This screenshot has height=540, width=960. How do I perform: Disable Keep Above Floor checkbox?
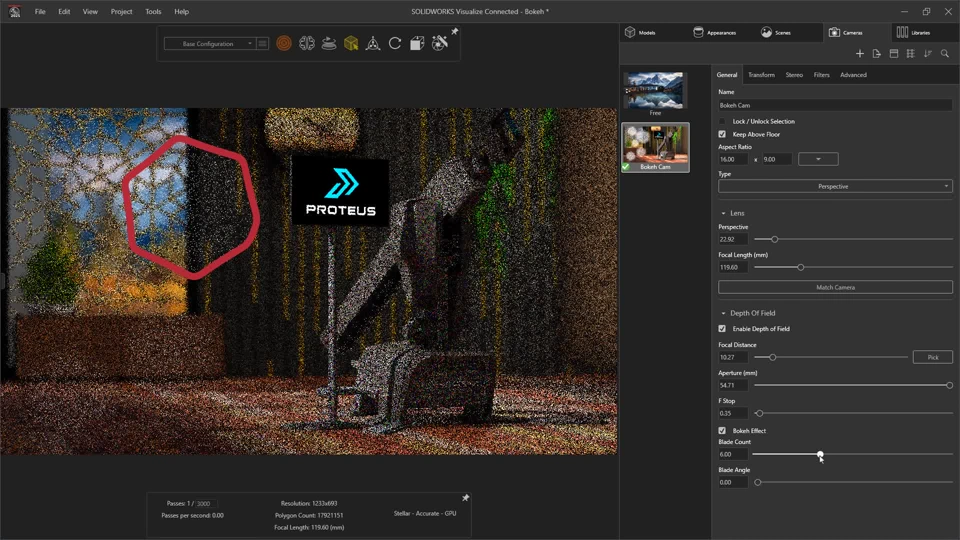(x=722, y=134)
